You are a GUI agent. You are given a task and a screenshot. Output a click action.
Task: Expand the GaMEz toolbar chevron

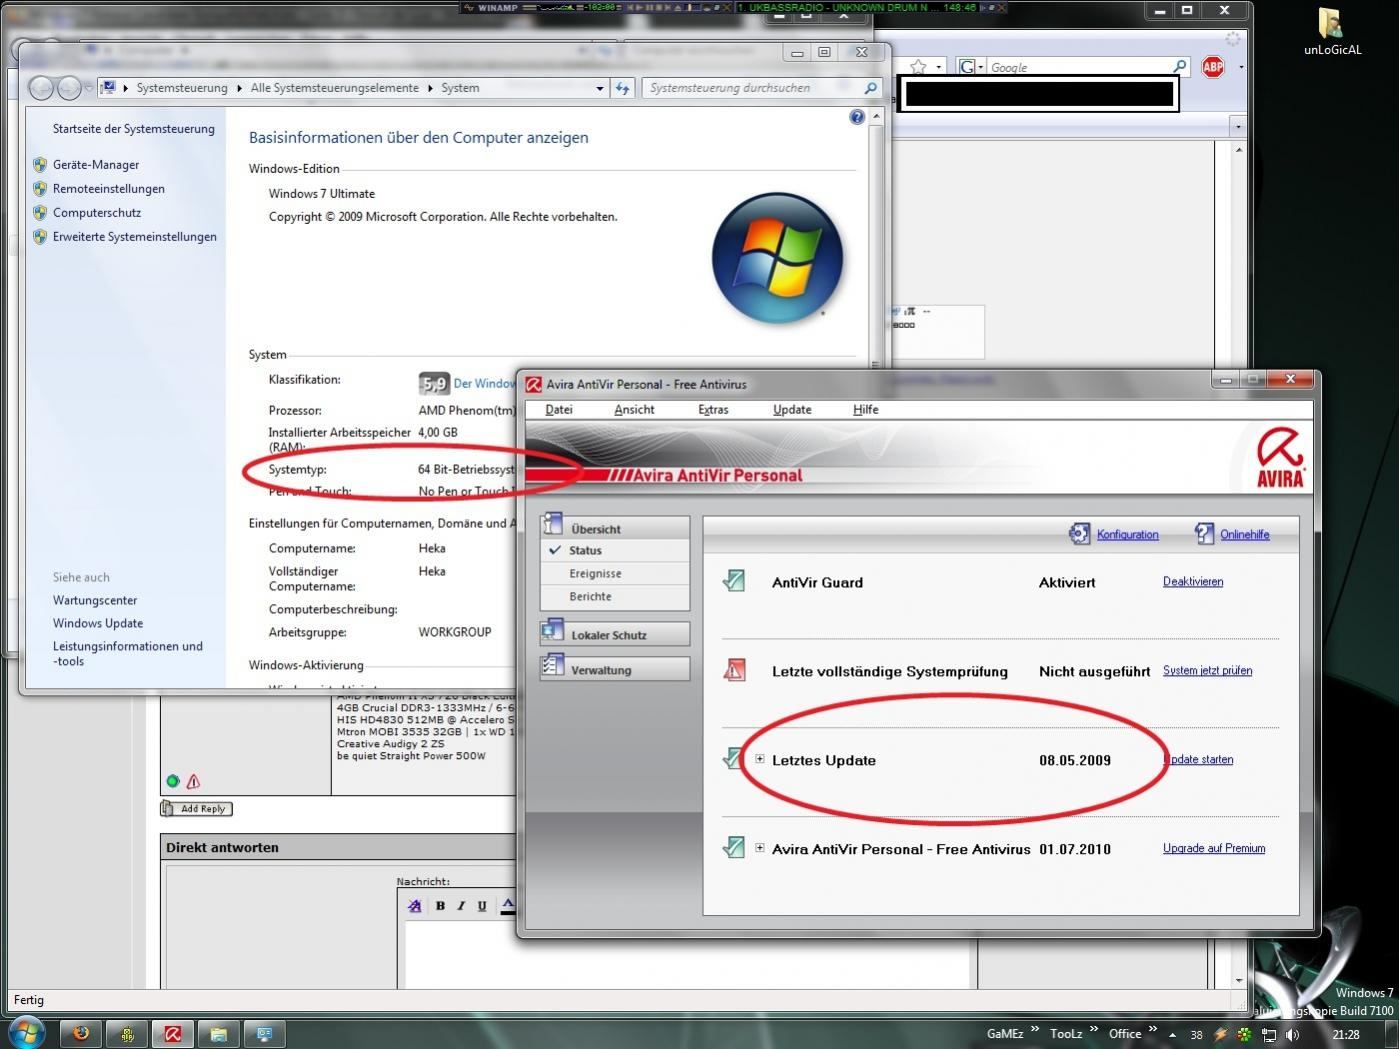[x=1036, y=1029]
